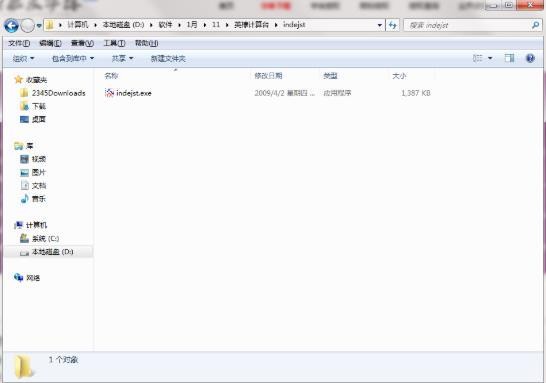The image size is (546, 383).
Task: Click the change view icon
Action: [477, 58]
